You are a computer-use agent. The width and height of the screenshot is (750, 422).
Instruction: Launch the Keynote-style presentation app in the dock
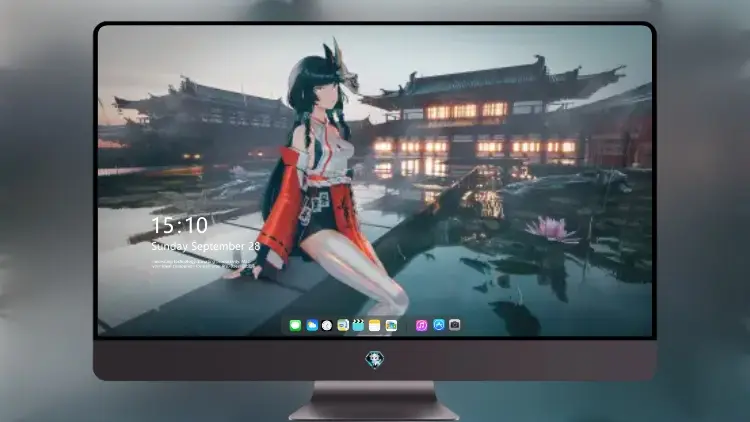[343, 325]
